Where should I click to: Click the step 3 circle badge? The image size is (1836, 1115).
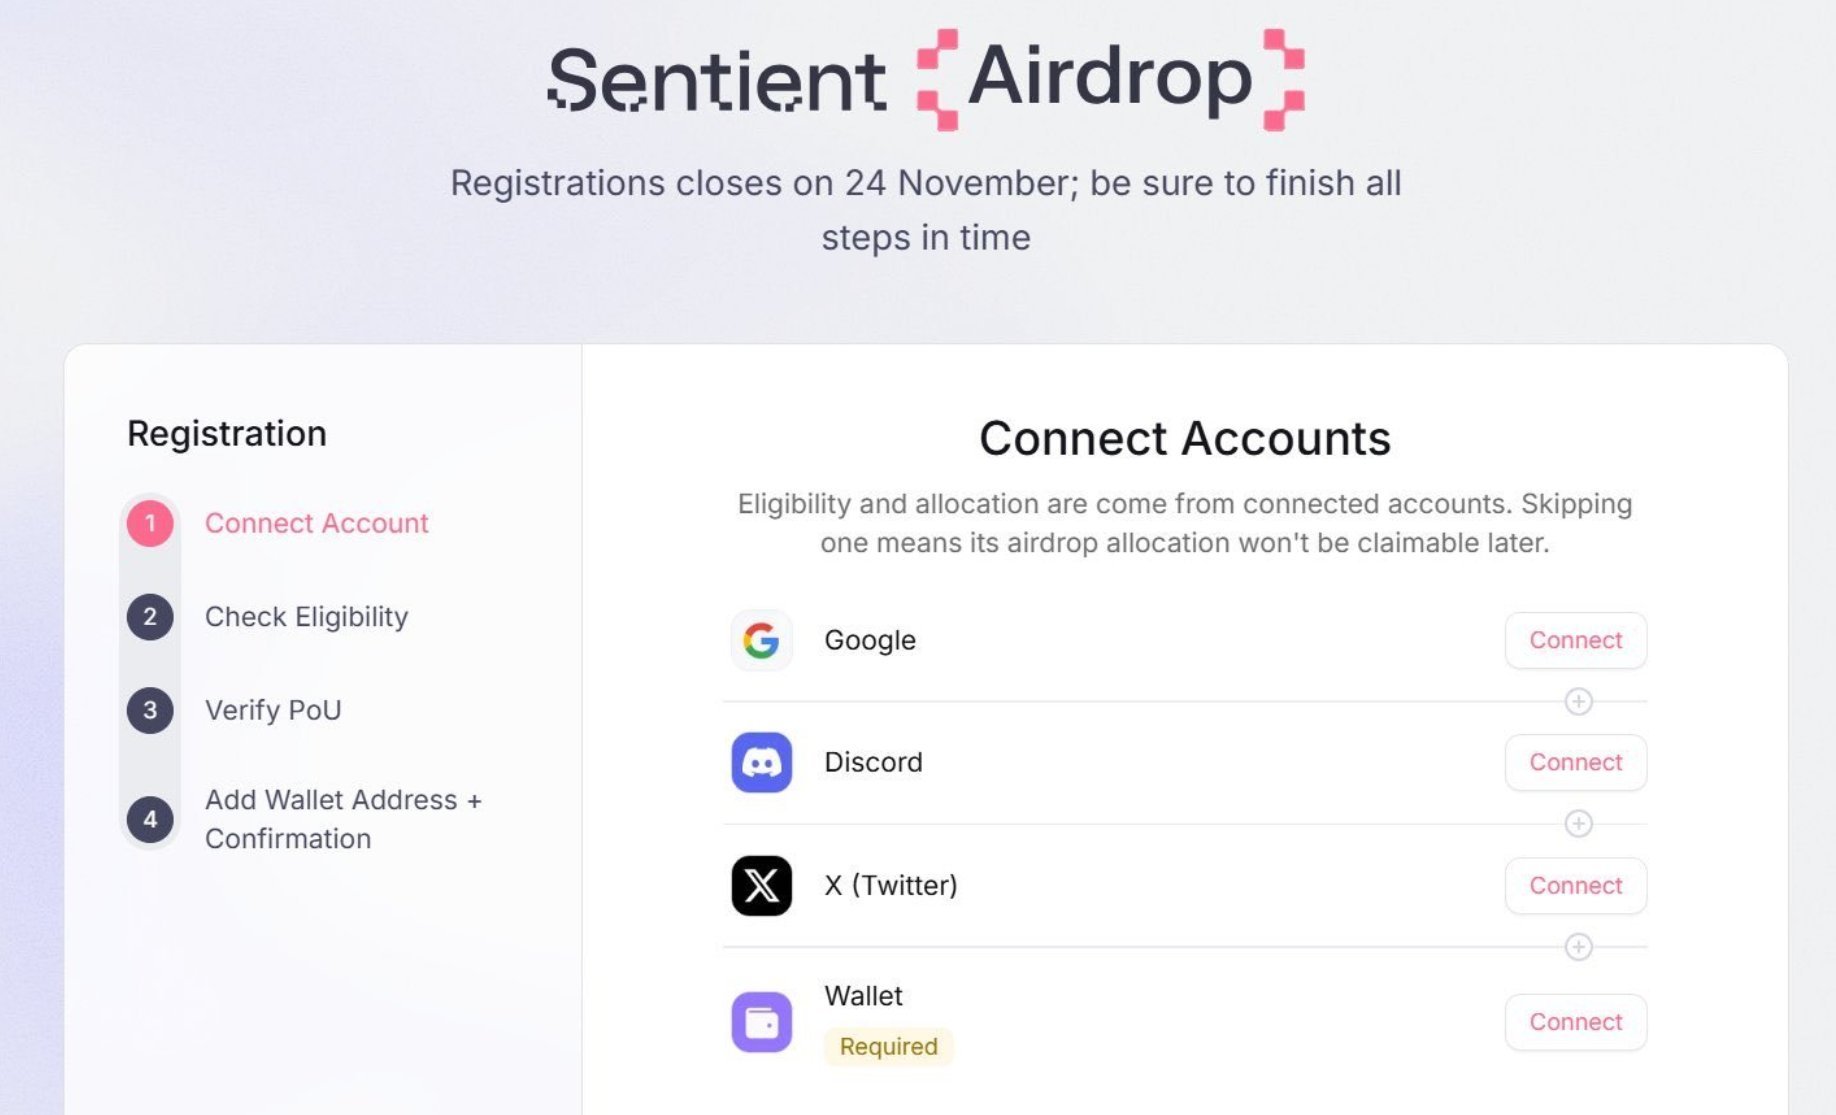coord(150,710)
